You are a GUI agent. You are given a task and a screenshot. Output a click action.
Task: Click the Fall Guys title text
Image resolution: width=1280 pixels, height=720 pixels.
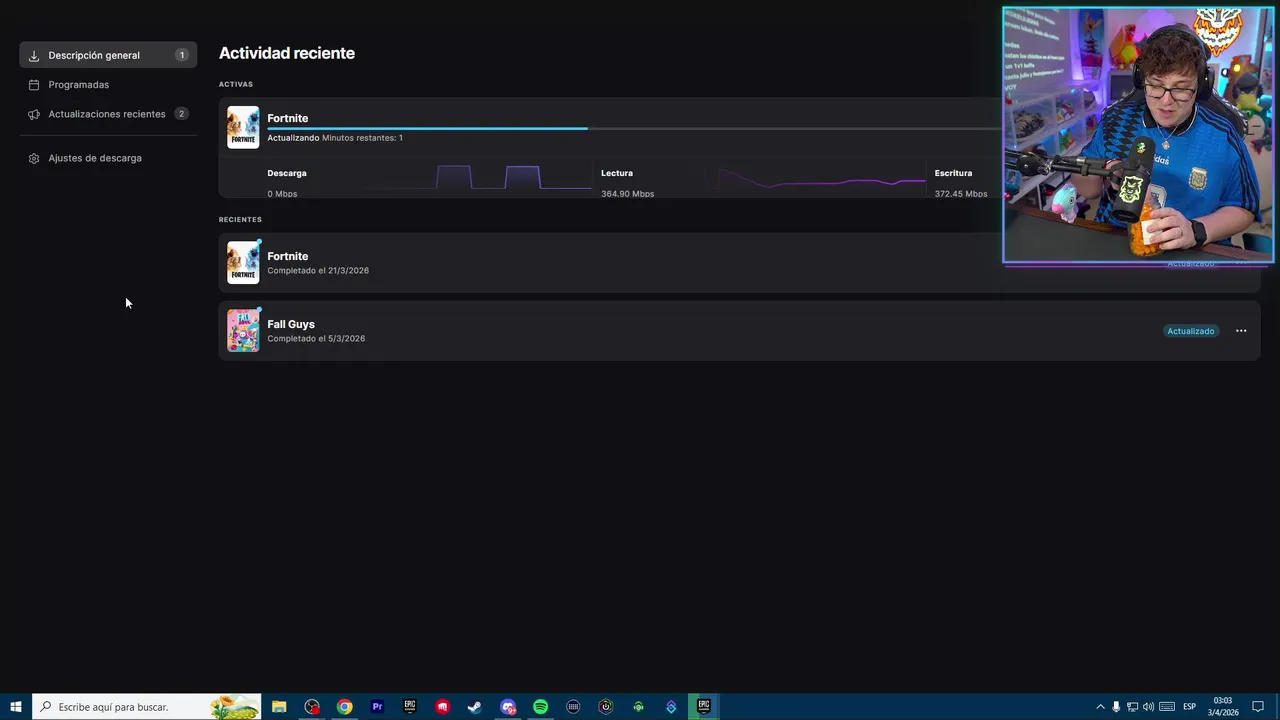pyautogui.click(x=291, y=324)
